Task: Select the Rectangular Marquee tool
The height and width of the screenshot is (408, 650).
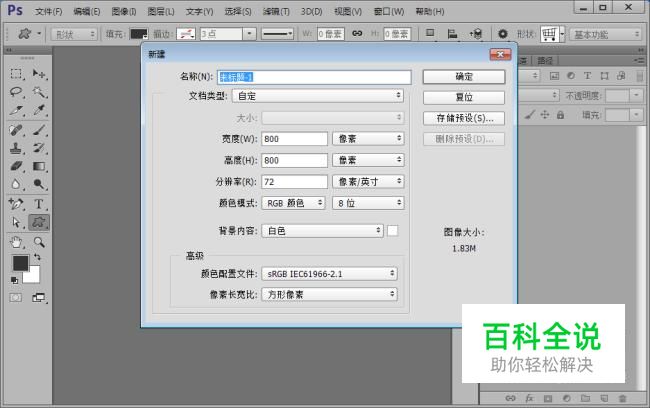Action: click(16, 74)
